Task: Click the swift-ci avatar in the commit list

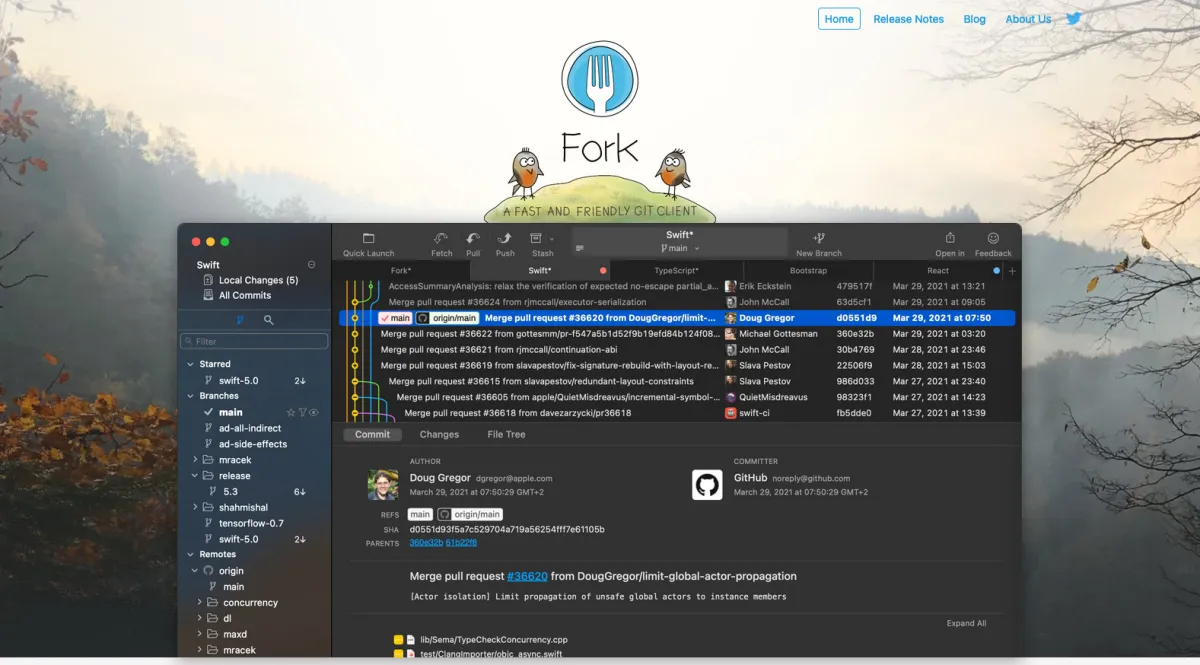Action: 731,412
